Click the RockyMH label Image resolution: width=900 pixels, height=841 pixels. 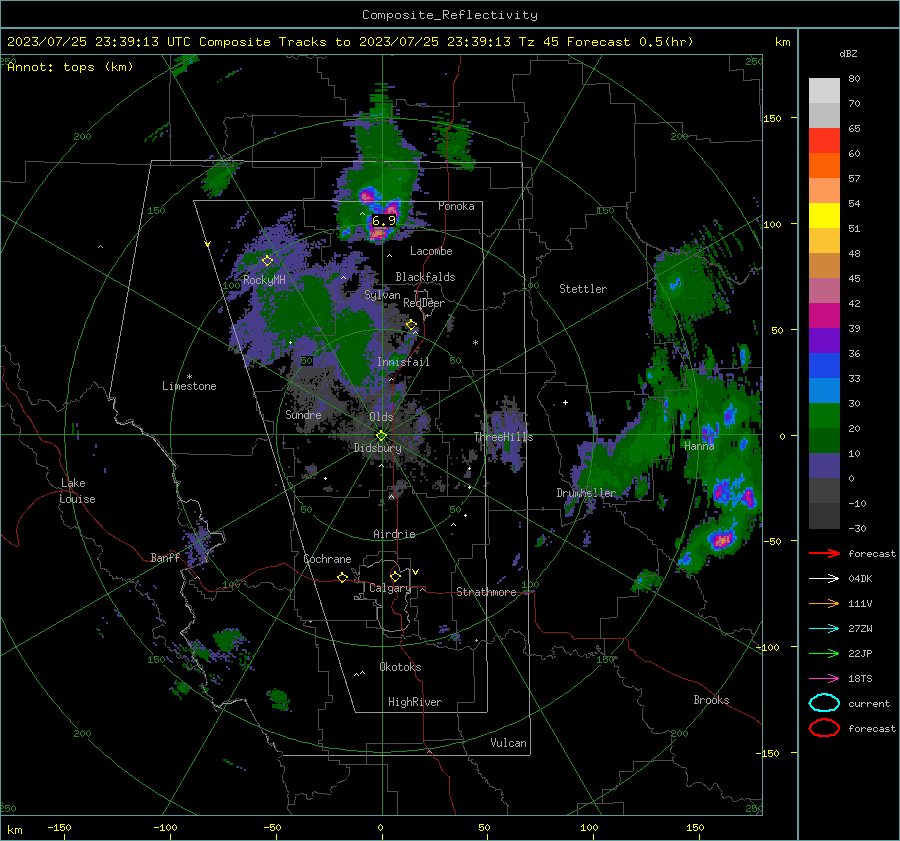click(x=264, y=280)
